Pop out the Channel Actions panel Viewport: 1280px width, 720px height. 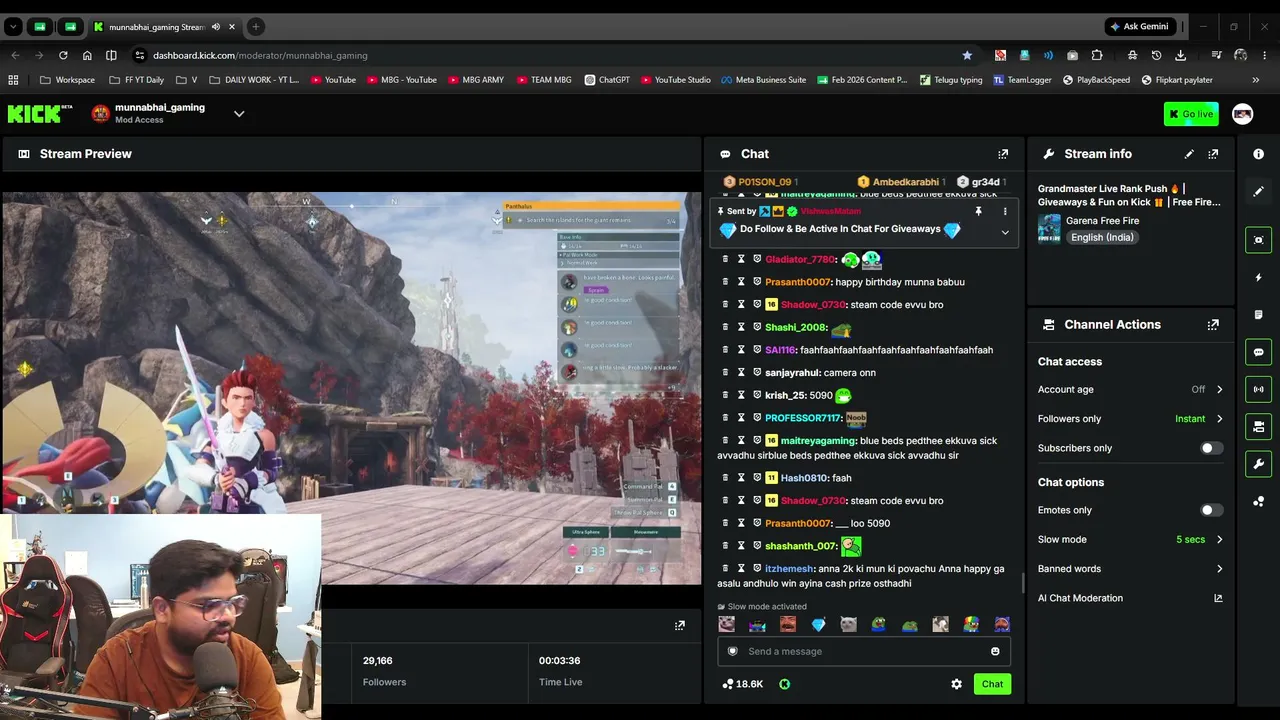(x=1213, y=325)
